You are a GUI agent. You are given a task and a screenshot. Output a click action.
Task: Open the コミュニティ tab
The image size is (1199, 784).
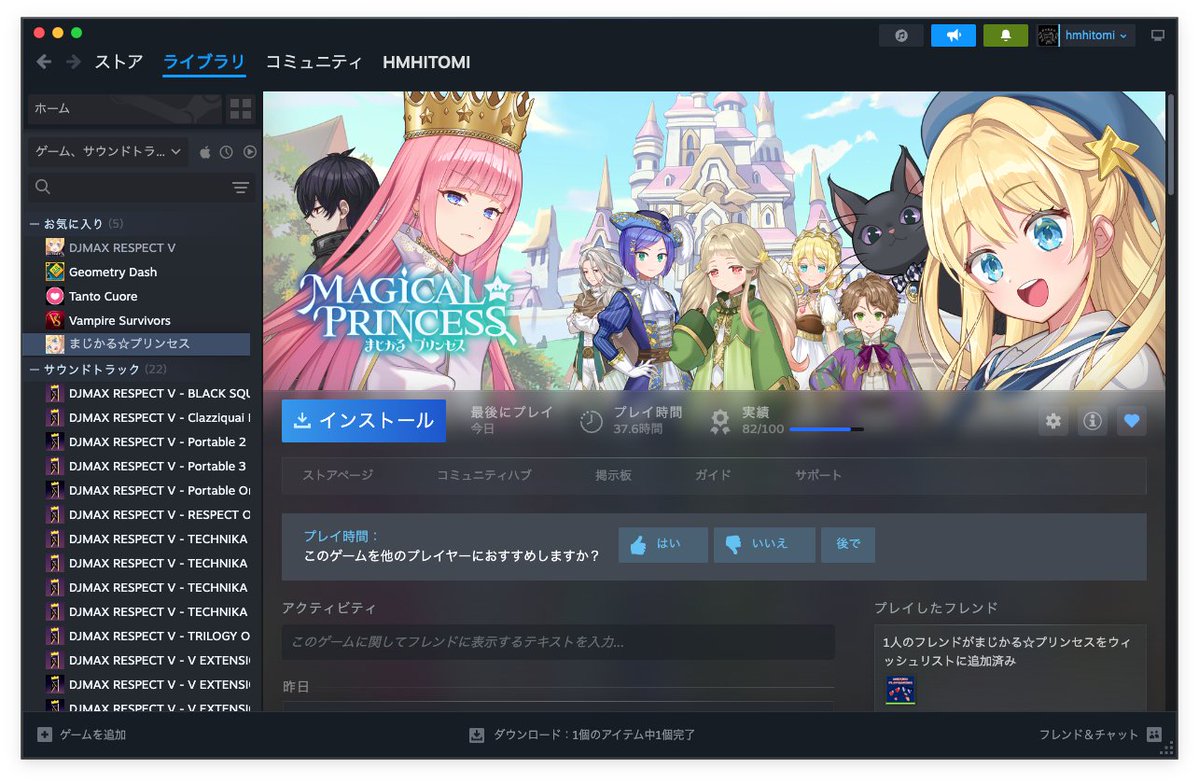tap(314, 62)
